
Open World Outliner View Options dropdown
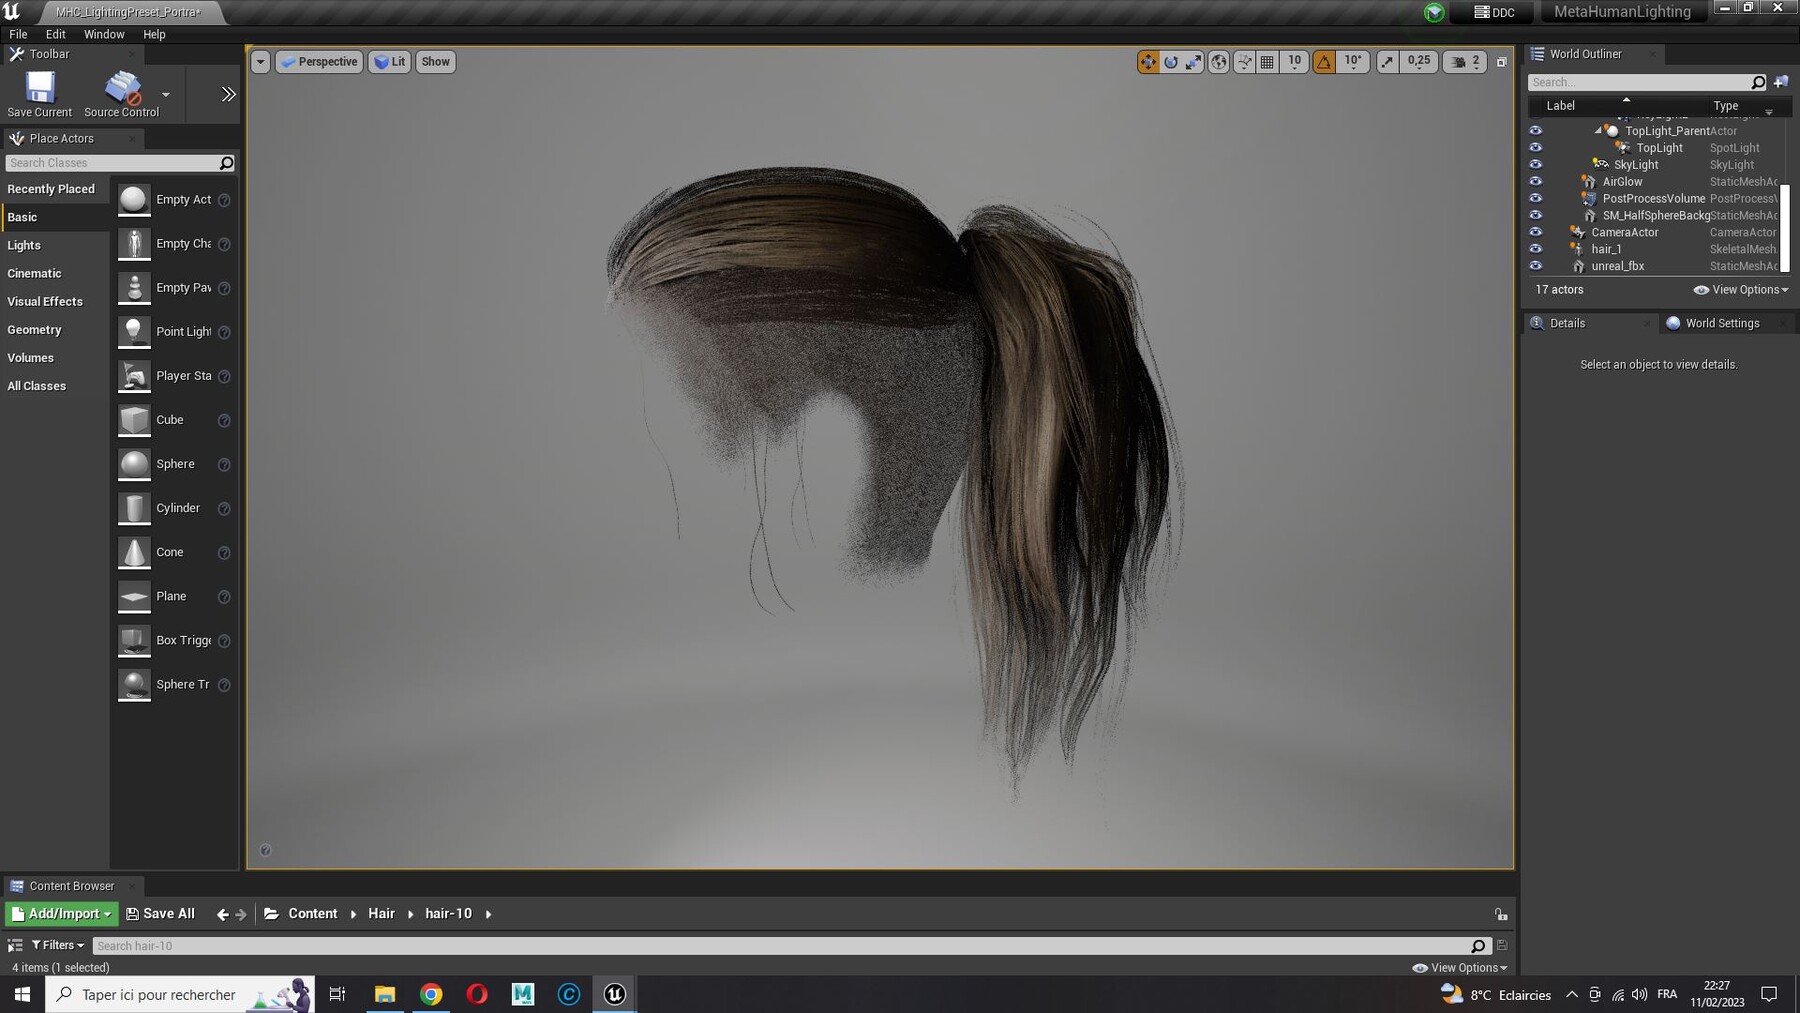(1741, 290)
